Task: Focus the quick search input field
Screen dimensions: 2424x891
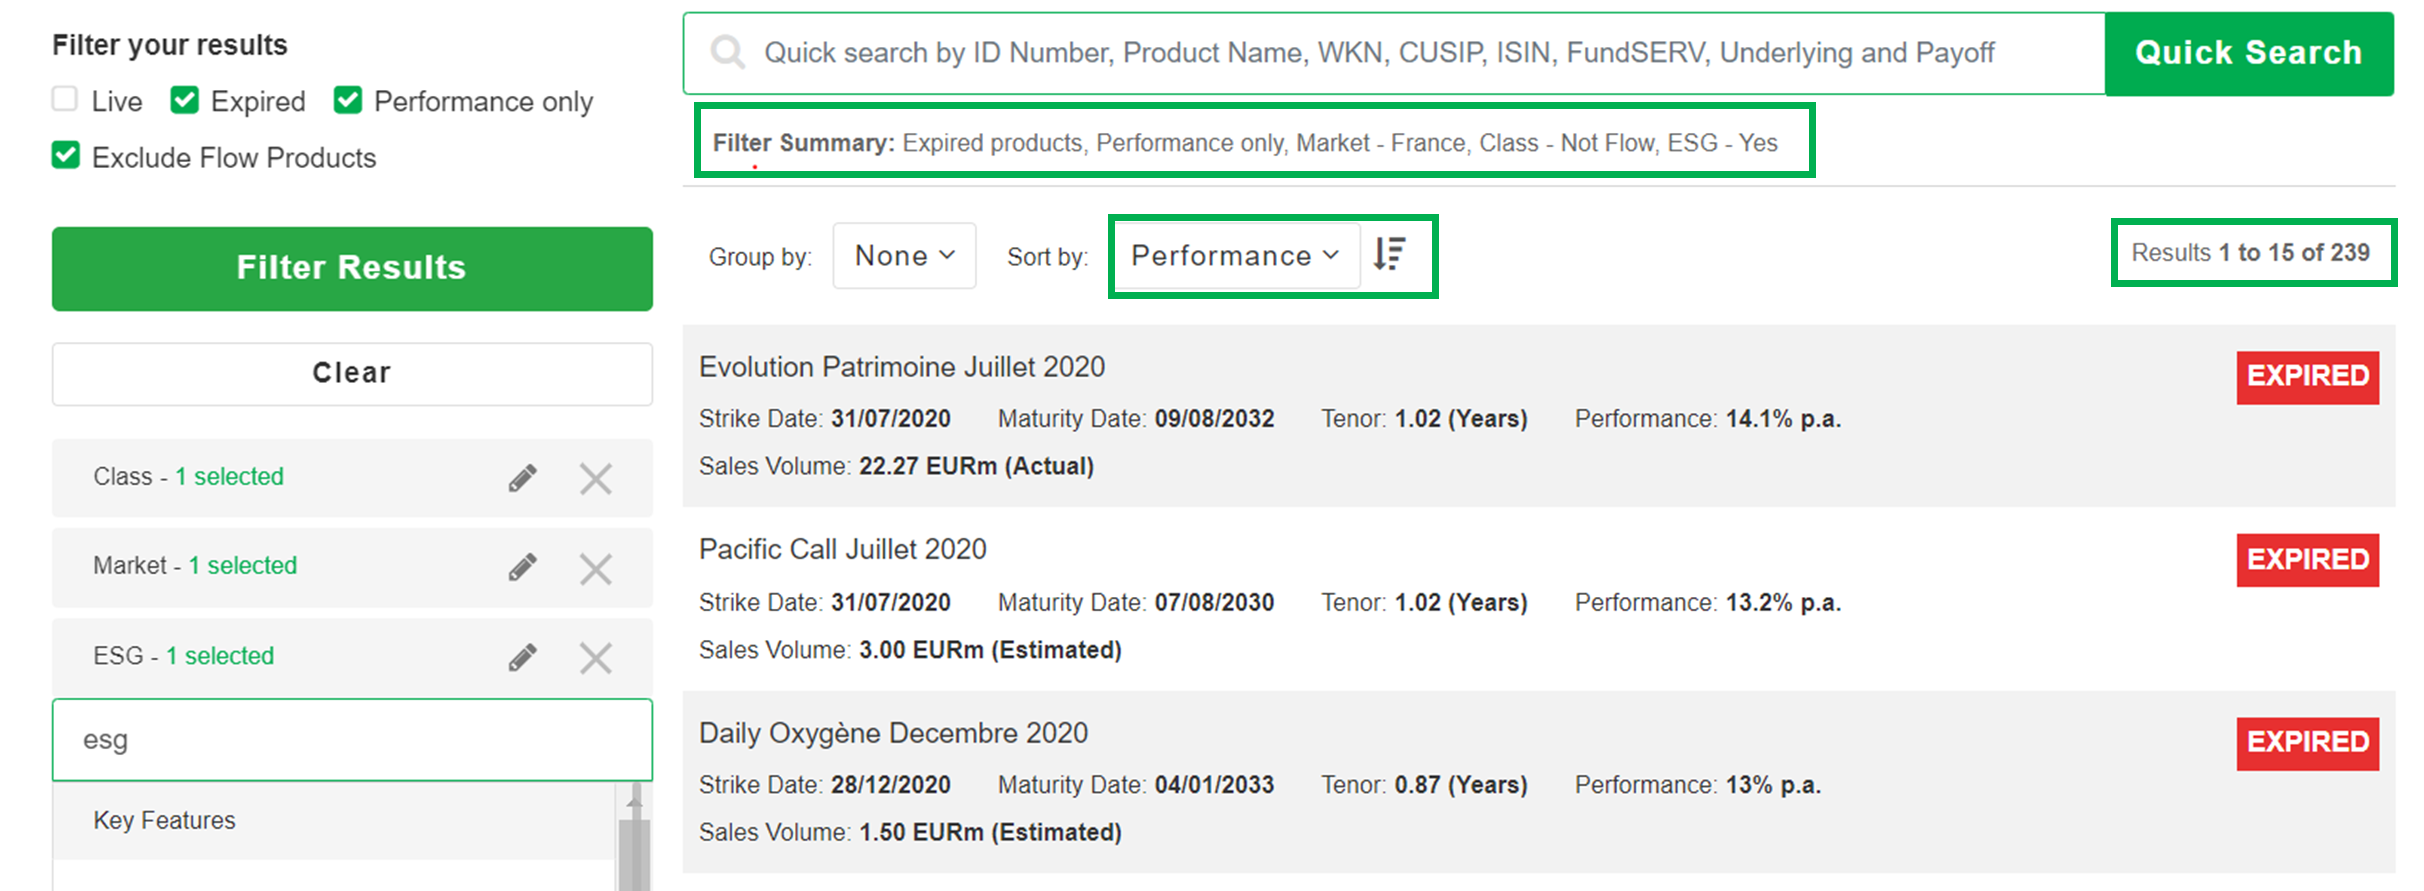Action: coord(1394,53)
